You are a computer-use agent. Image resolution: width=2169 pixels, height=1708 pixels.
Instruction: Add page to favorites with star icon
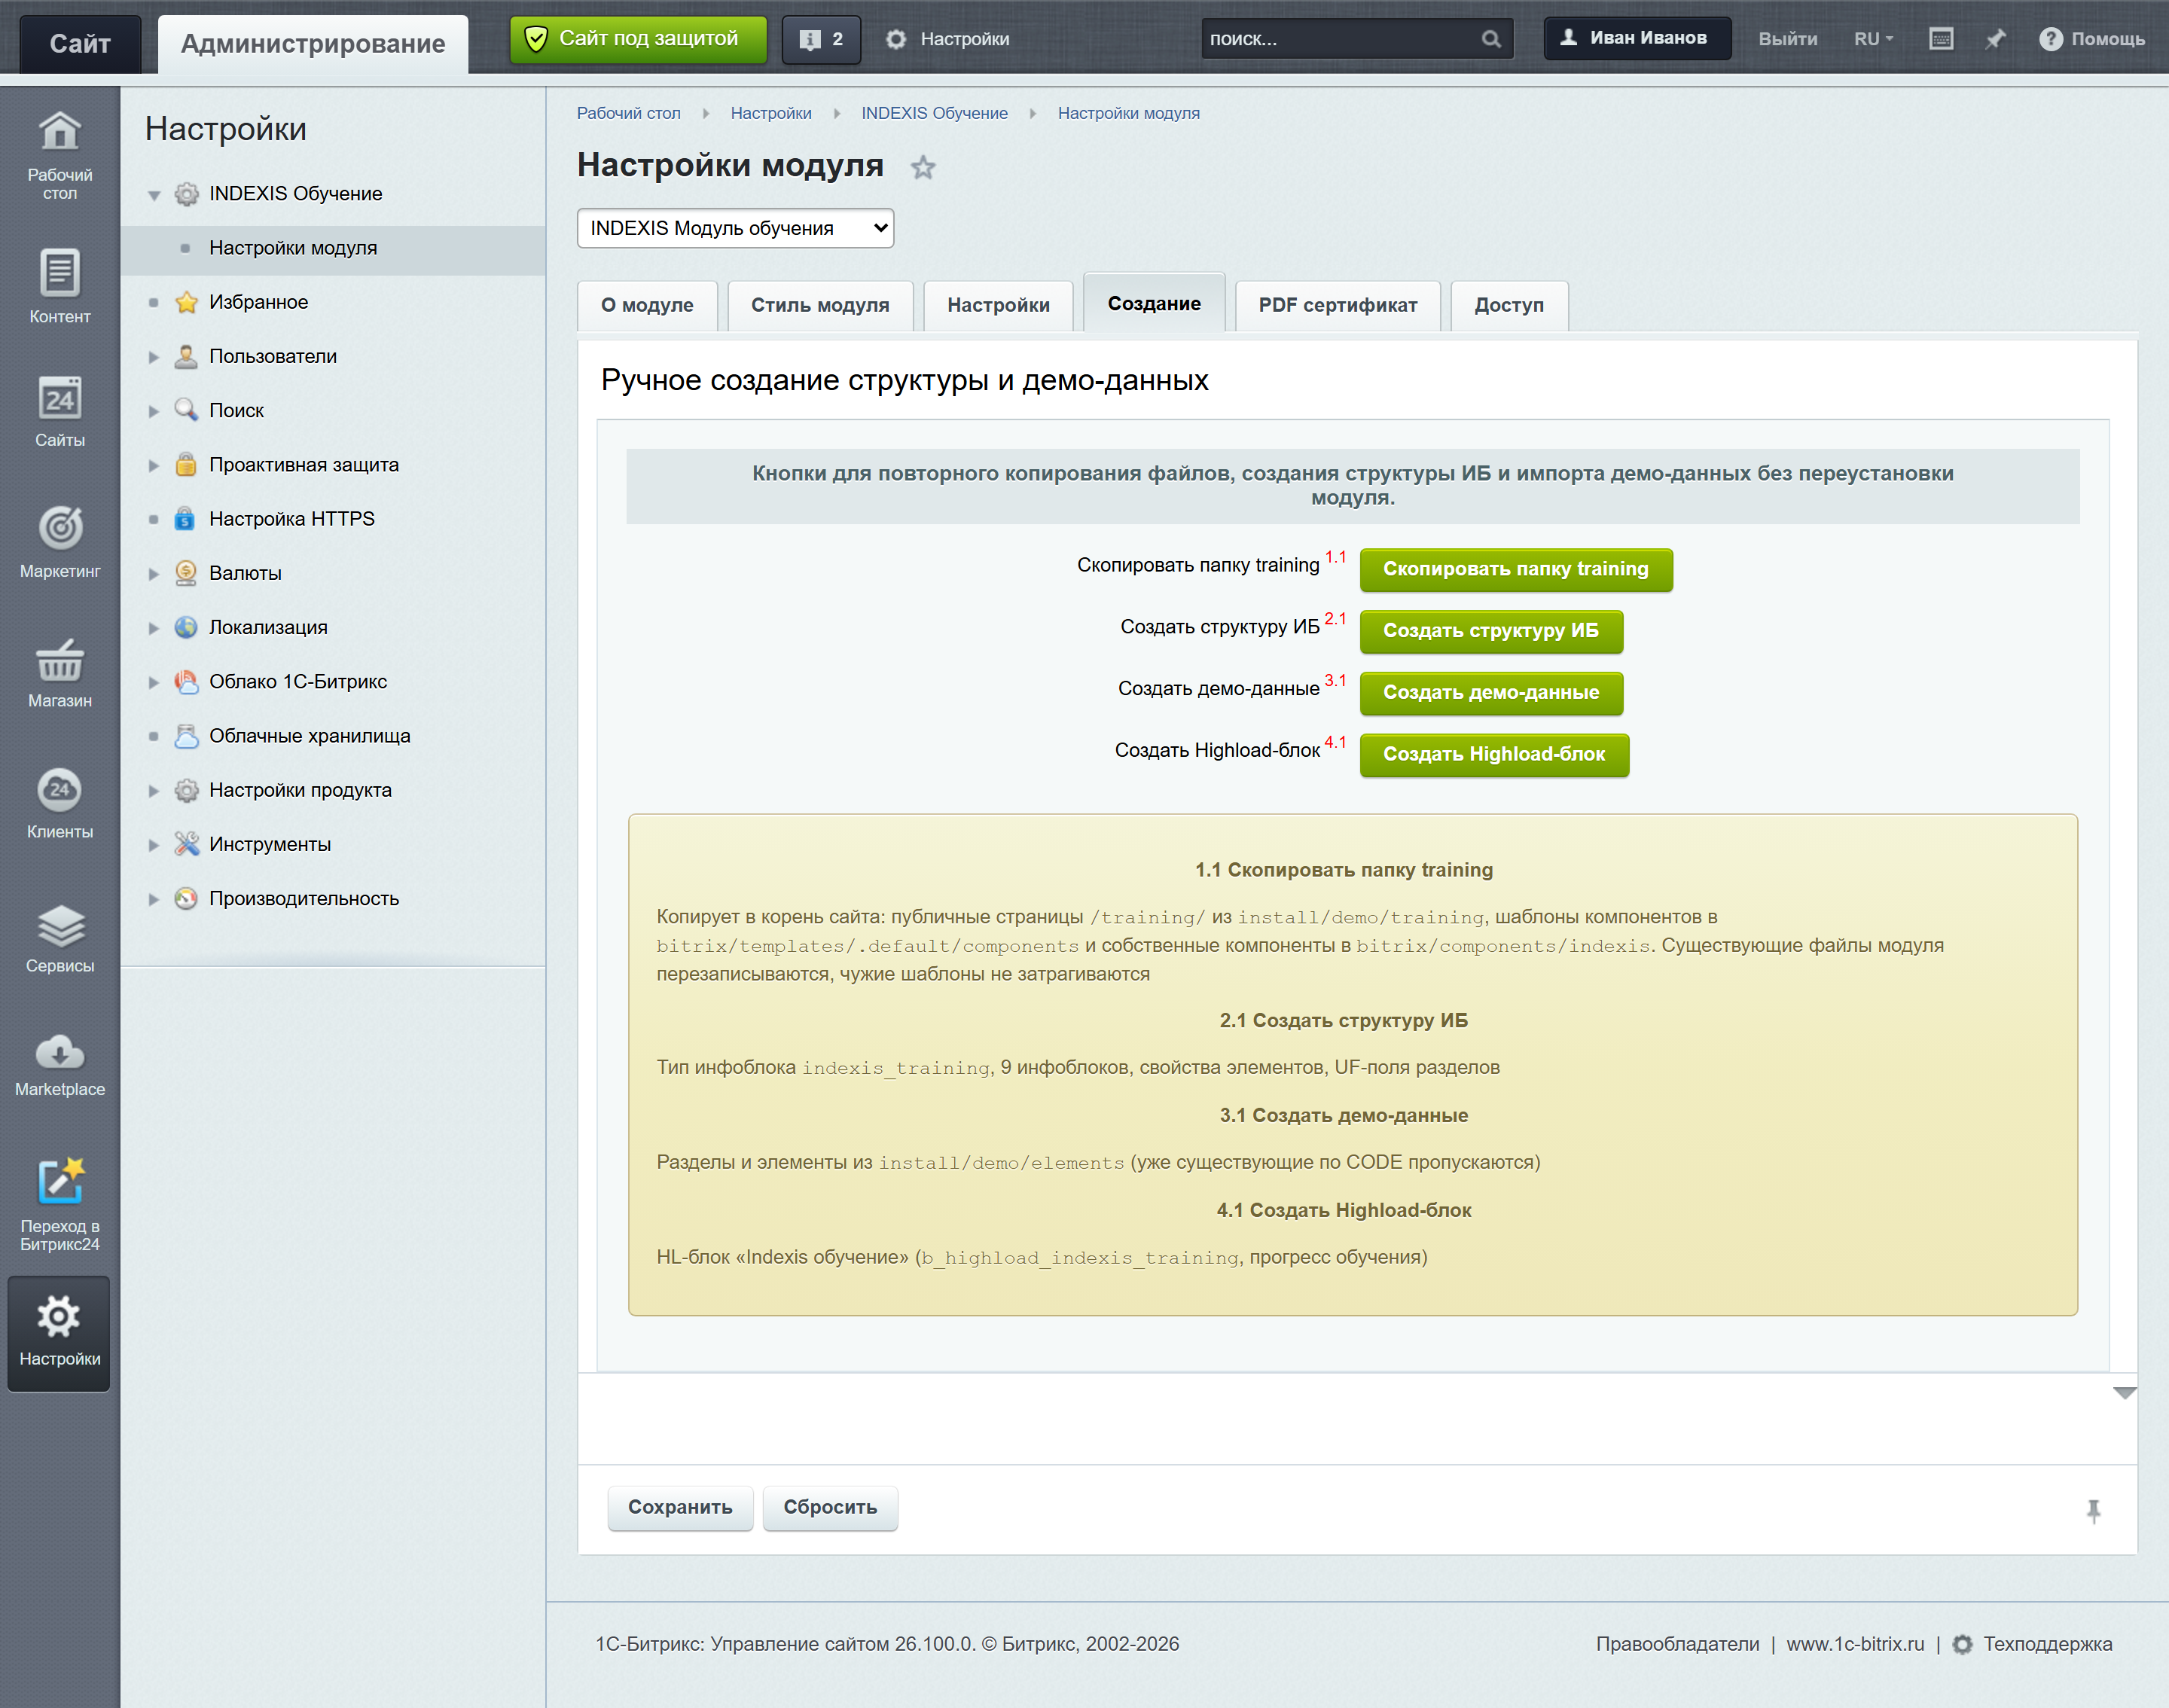coord(923,167)
